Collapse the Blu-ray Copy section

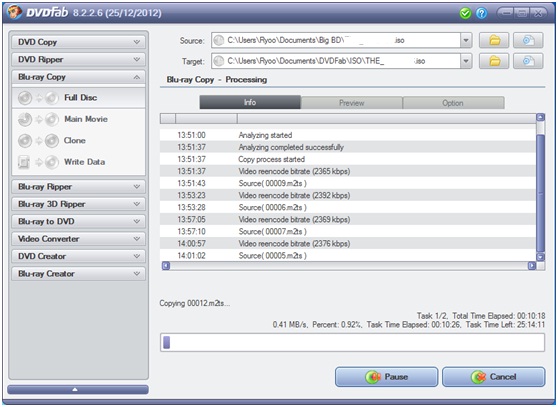click(x=79, y=77)
